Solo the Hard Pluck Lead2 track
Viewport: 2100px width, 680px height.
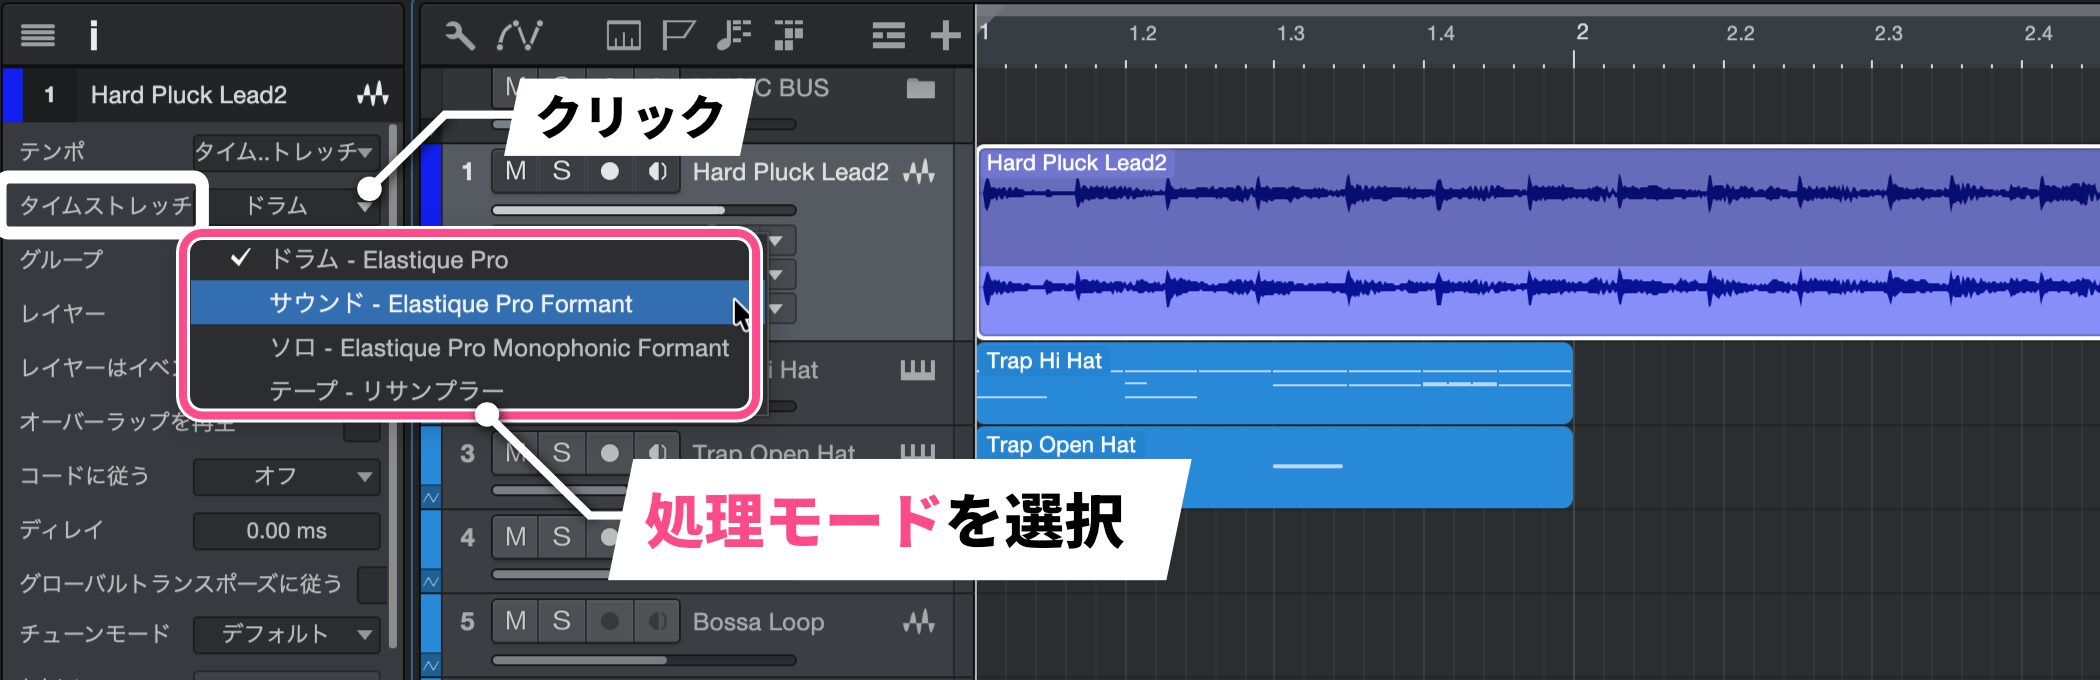point(562,172)
